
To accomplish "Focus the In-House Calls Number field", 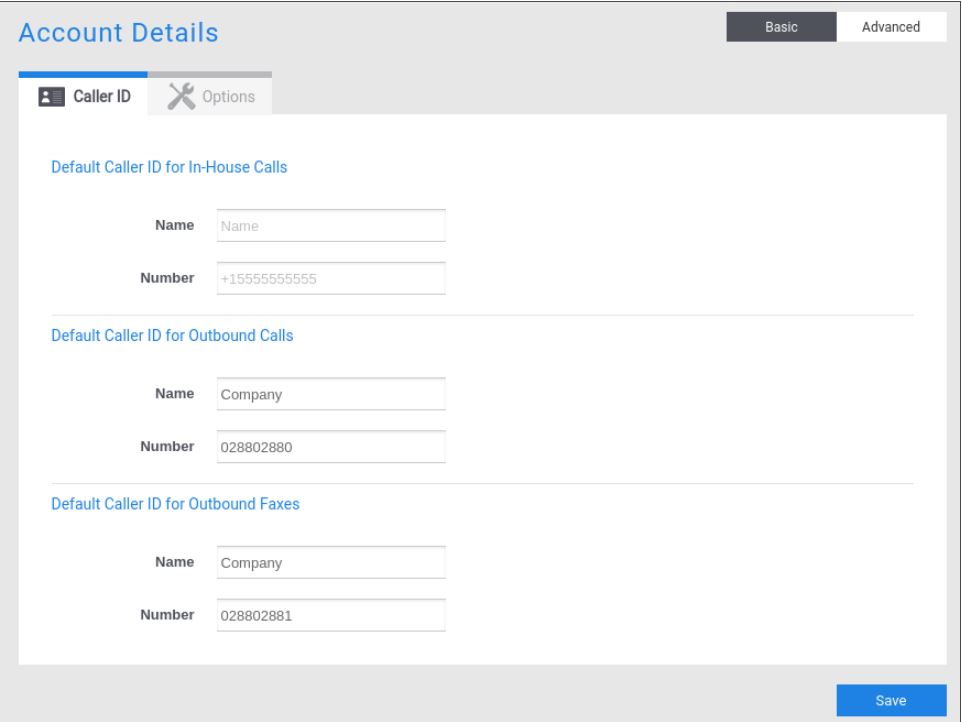I will click(331, 279).
